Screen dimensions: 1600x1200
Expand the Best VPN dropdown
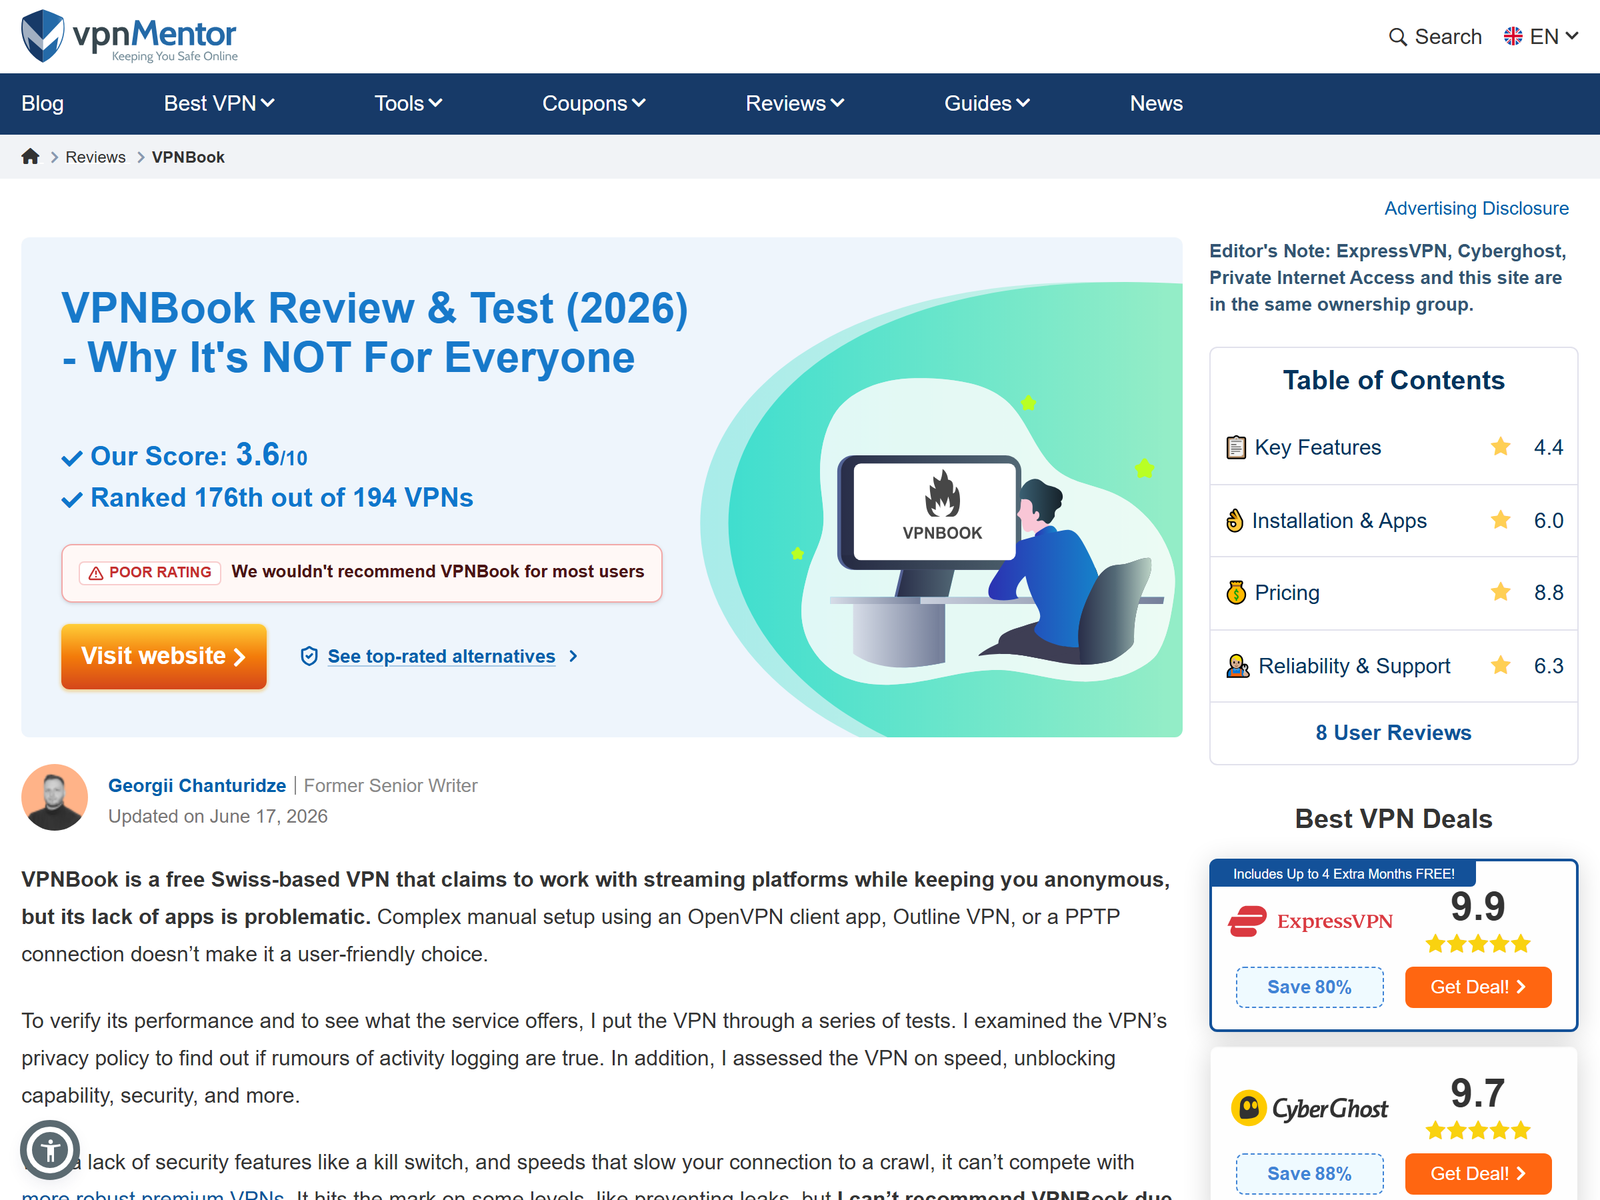click(x=219, y=103)
